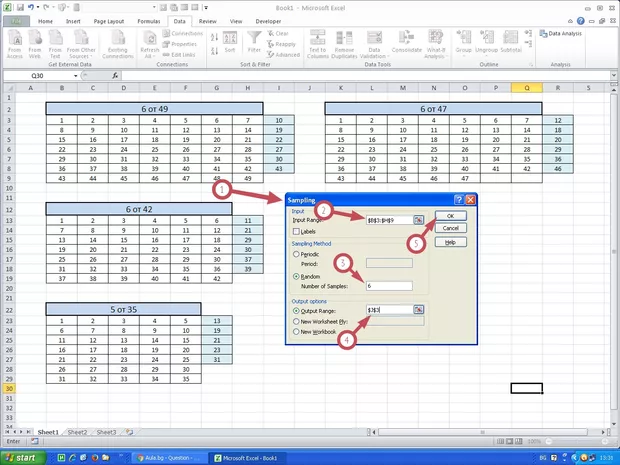
Task: Click the Input Range text field
Action: tap(389, 220)
